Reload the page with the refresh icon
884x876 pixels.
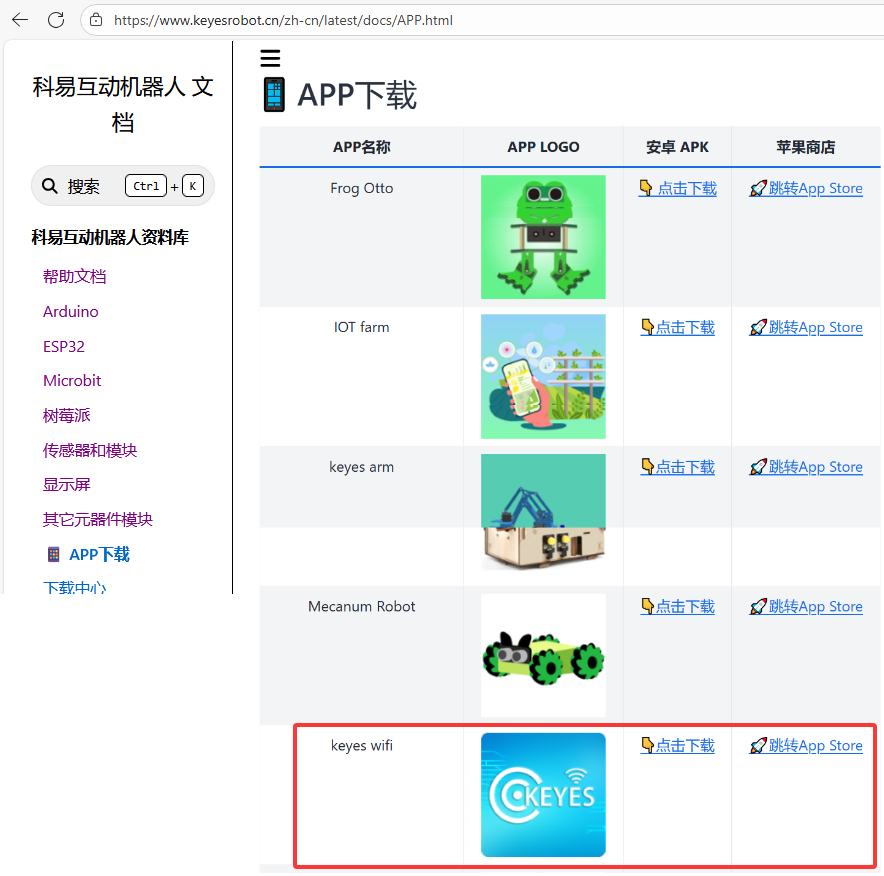[x=56, y=20]
